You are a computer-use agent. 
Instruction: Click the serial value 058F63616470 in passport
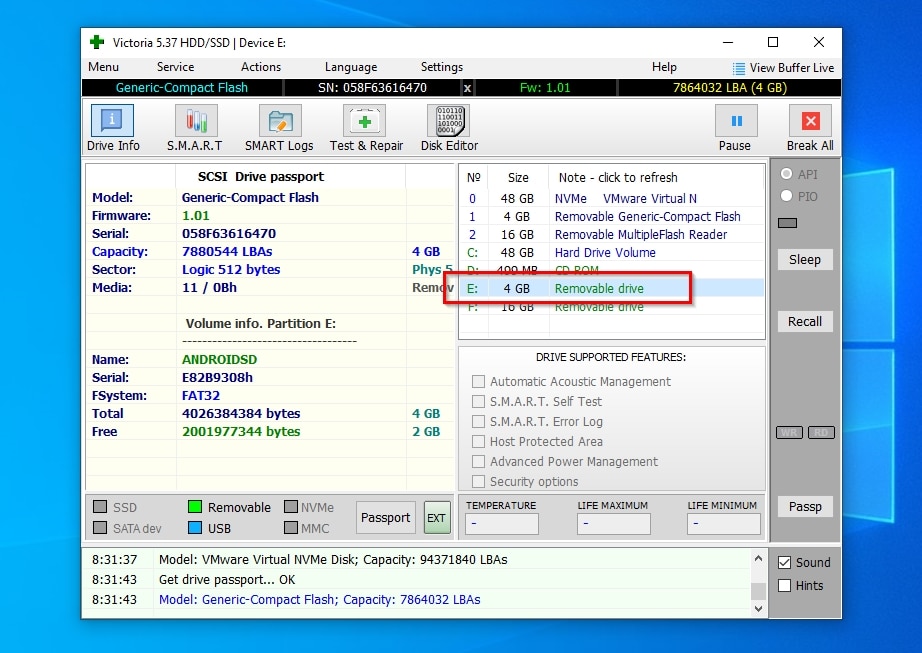click(229, 233)
